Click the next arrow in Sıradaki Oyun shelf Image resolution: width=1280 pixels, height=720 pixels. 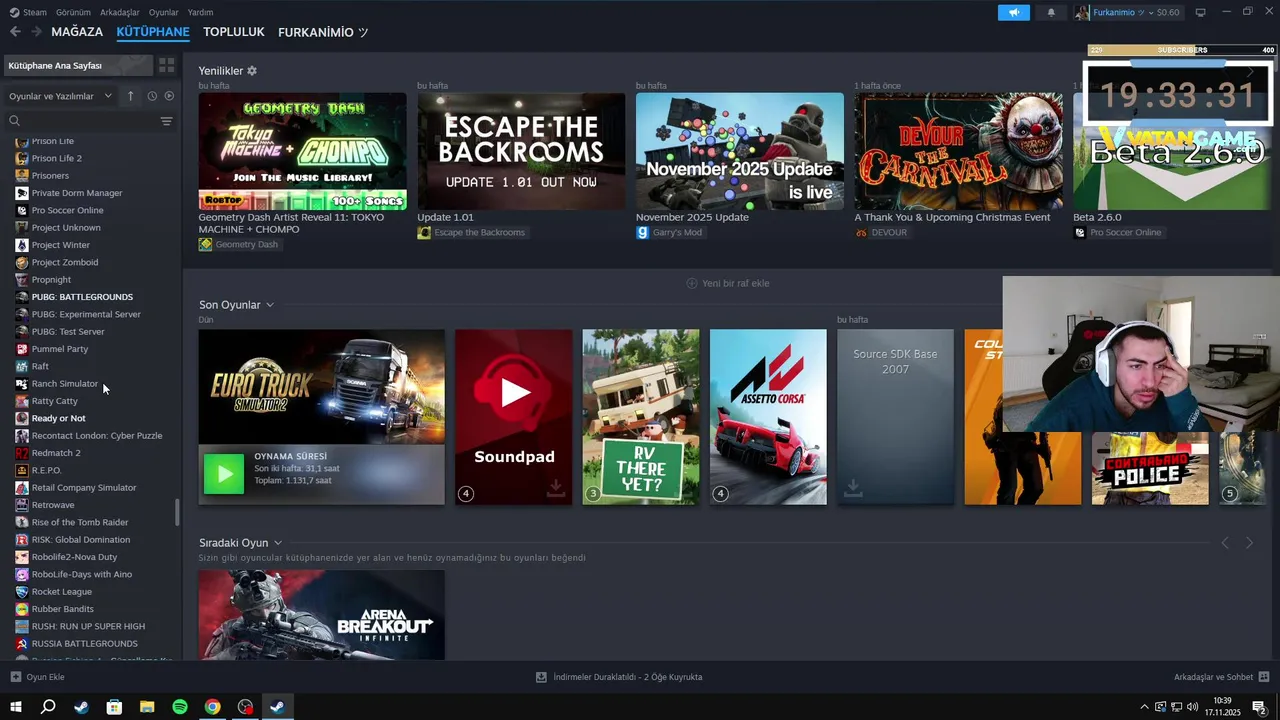[x=1249, y=543]
